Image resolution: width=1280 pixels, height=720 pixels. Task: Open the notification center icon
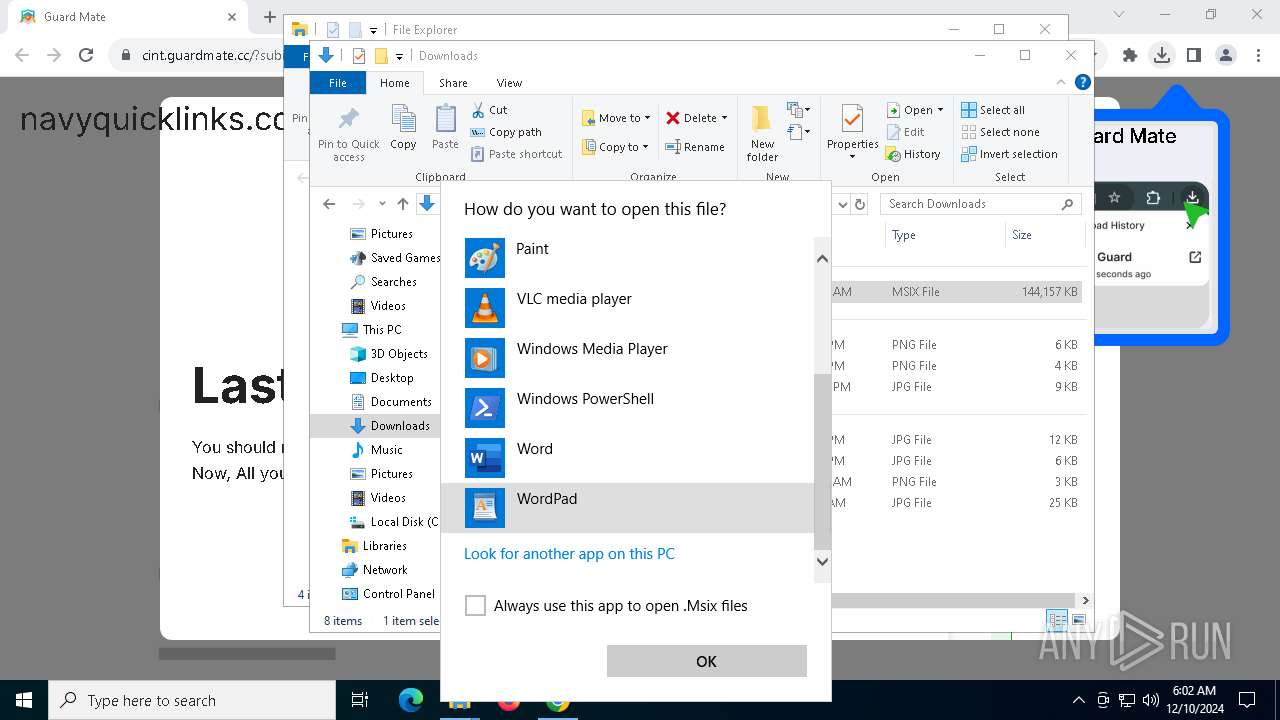[x=1247, y=700]
